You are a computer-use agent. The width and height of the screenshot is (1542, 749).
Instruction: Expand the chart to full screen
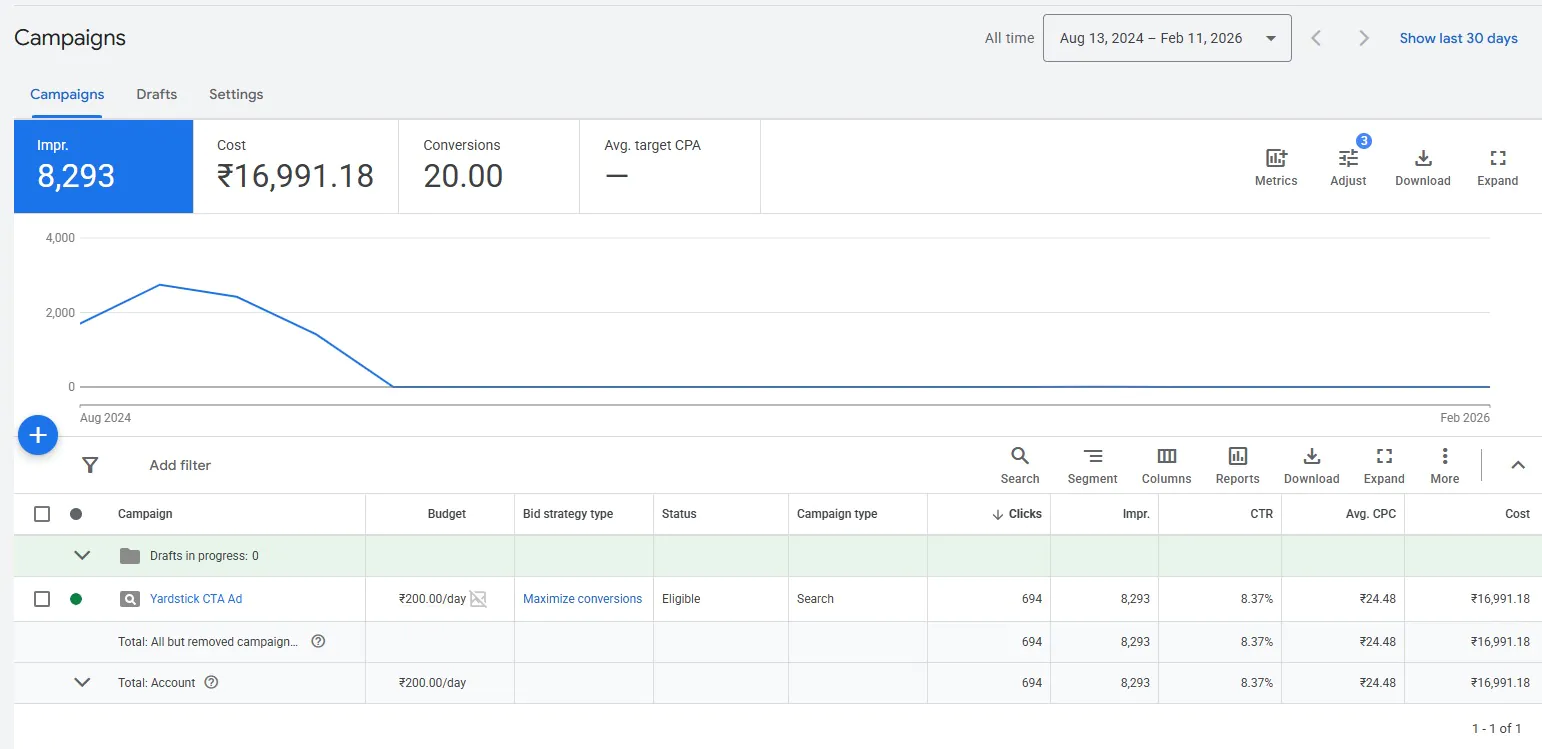1497,167
